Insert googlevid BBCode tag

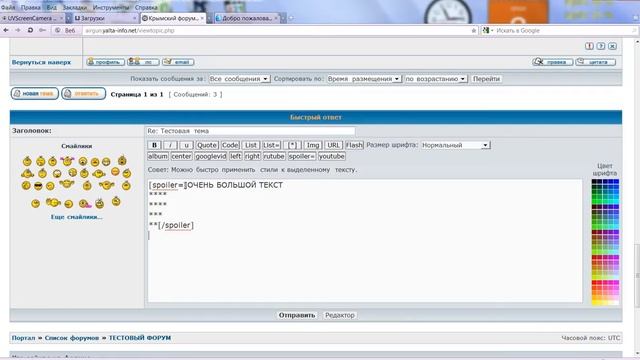[211, 156]
